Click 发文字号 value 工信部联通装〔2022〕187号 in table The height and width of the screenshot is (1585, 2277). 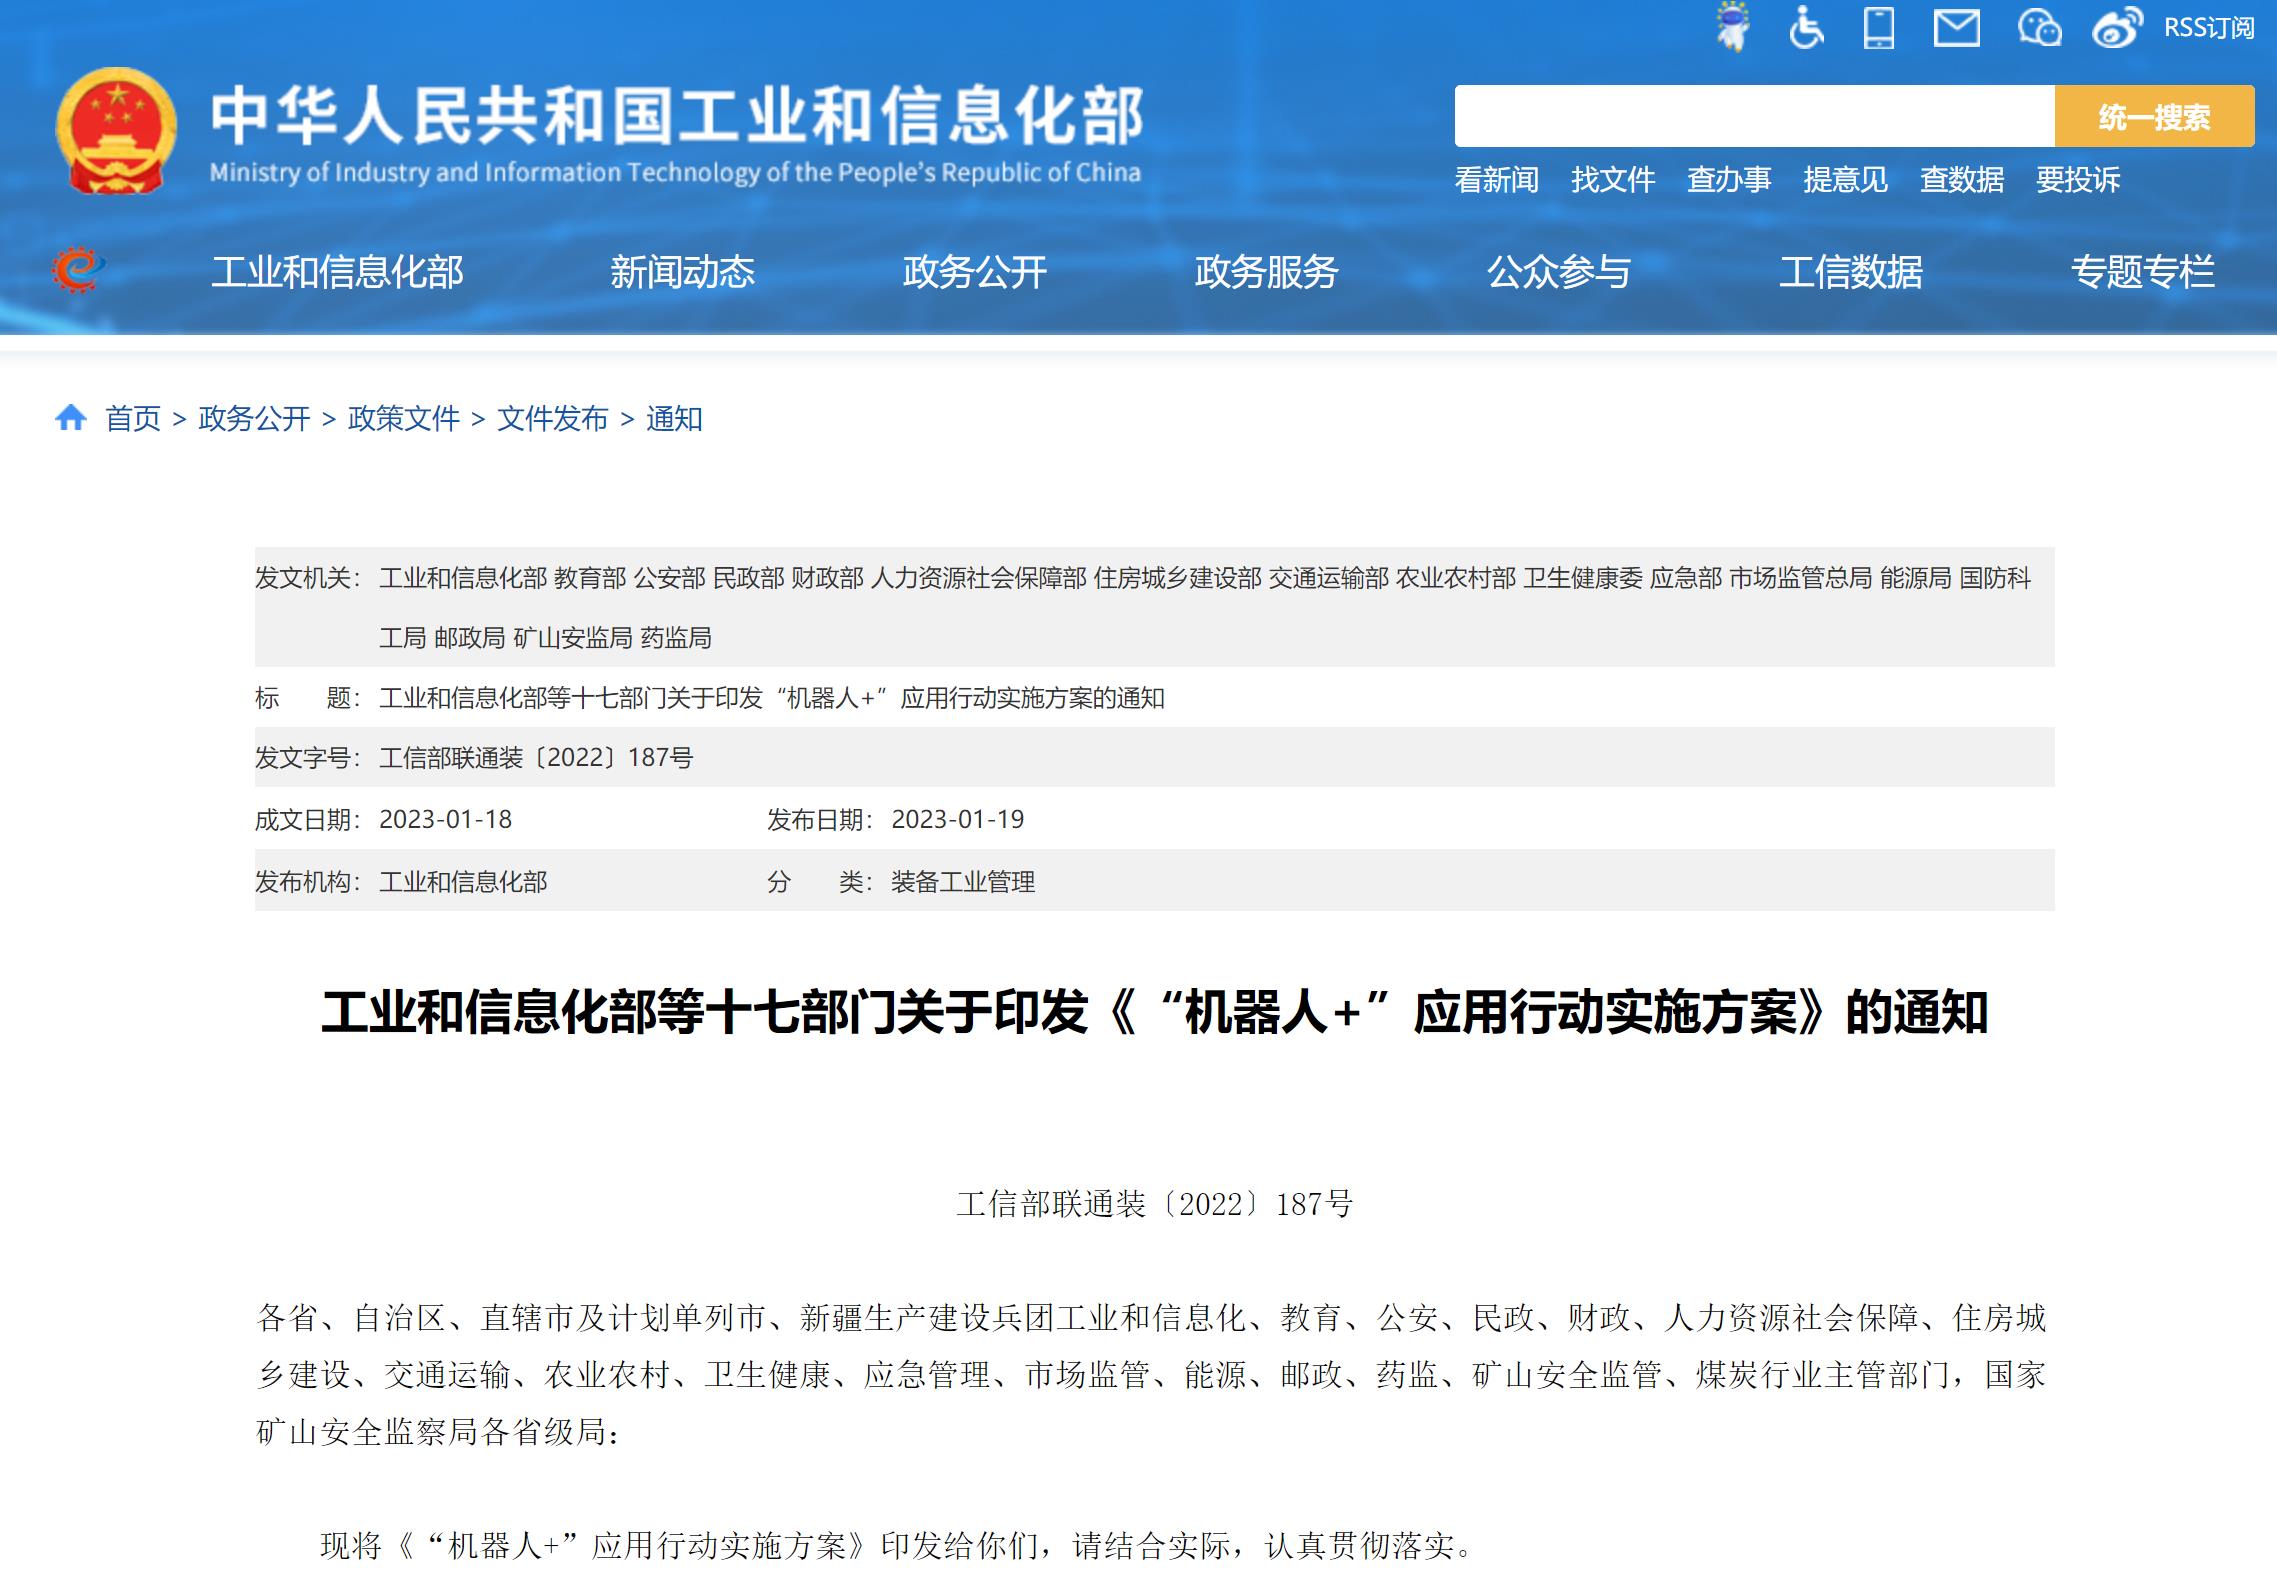coord(536,757)
